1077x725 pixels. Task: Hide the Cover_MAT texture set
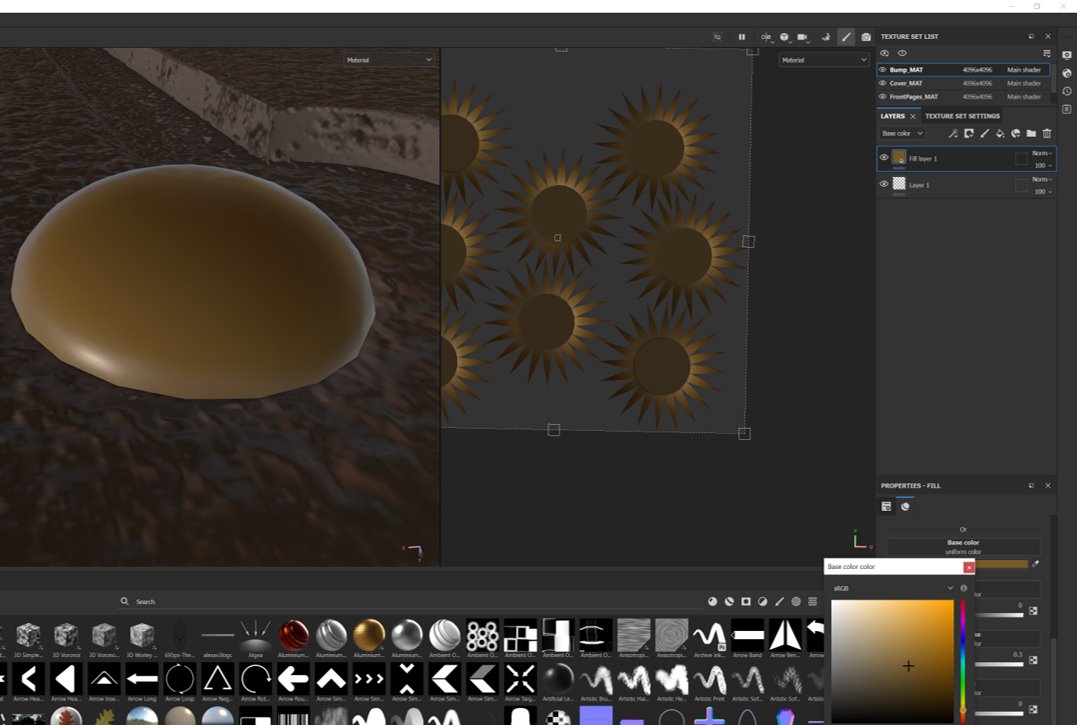coord(882,83)
